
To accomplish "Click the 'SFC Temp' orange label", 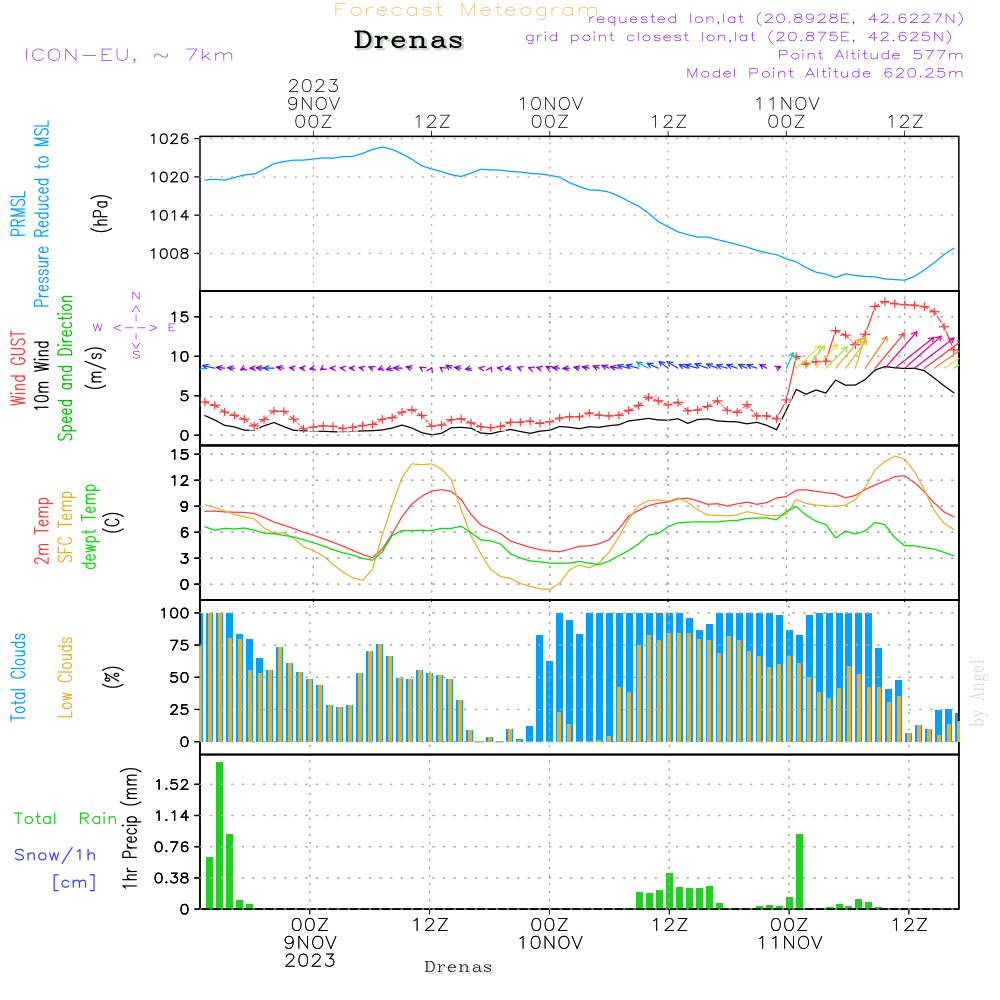I will click(66, 527).
